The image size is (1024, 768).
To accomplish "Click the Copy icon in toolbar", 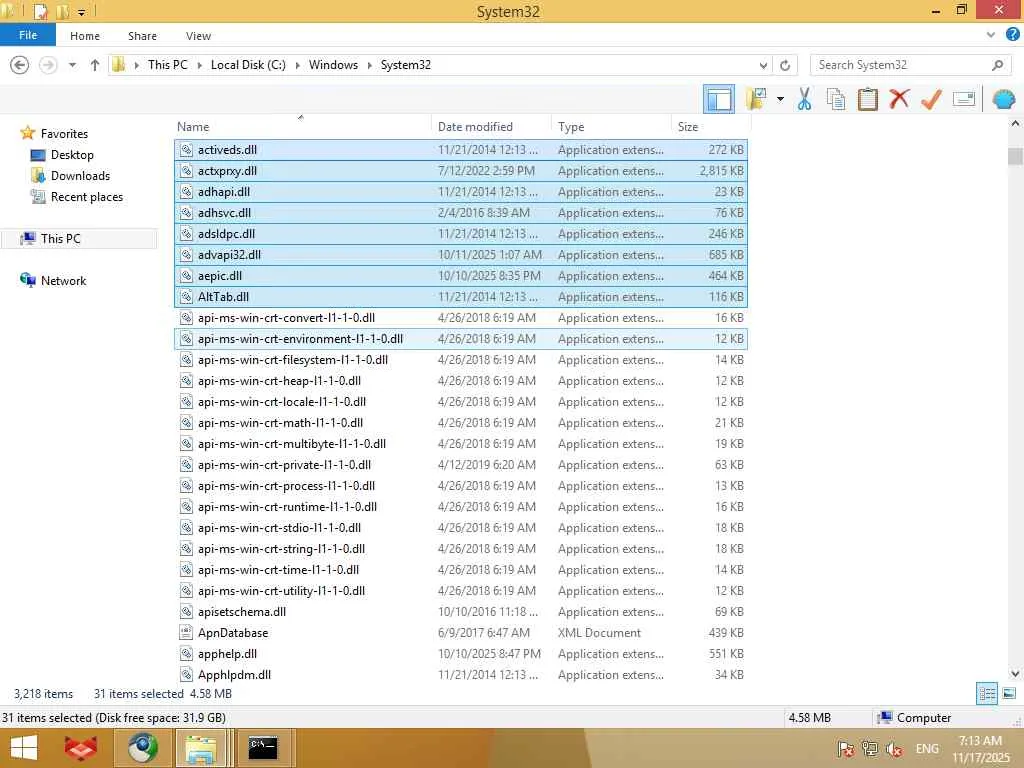I will (x=835, y=99).
